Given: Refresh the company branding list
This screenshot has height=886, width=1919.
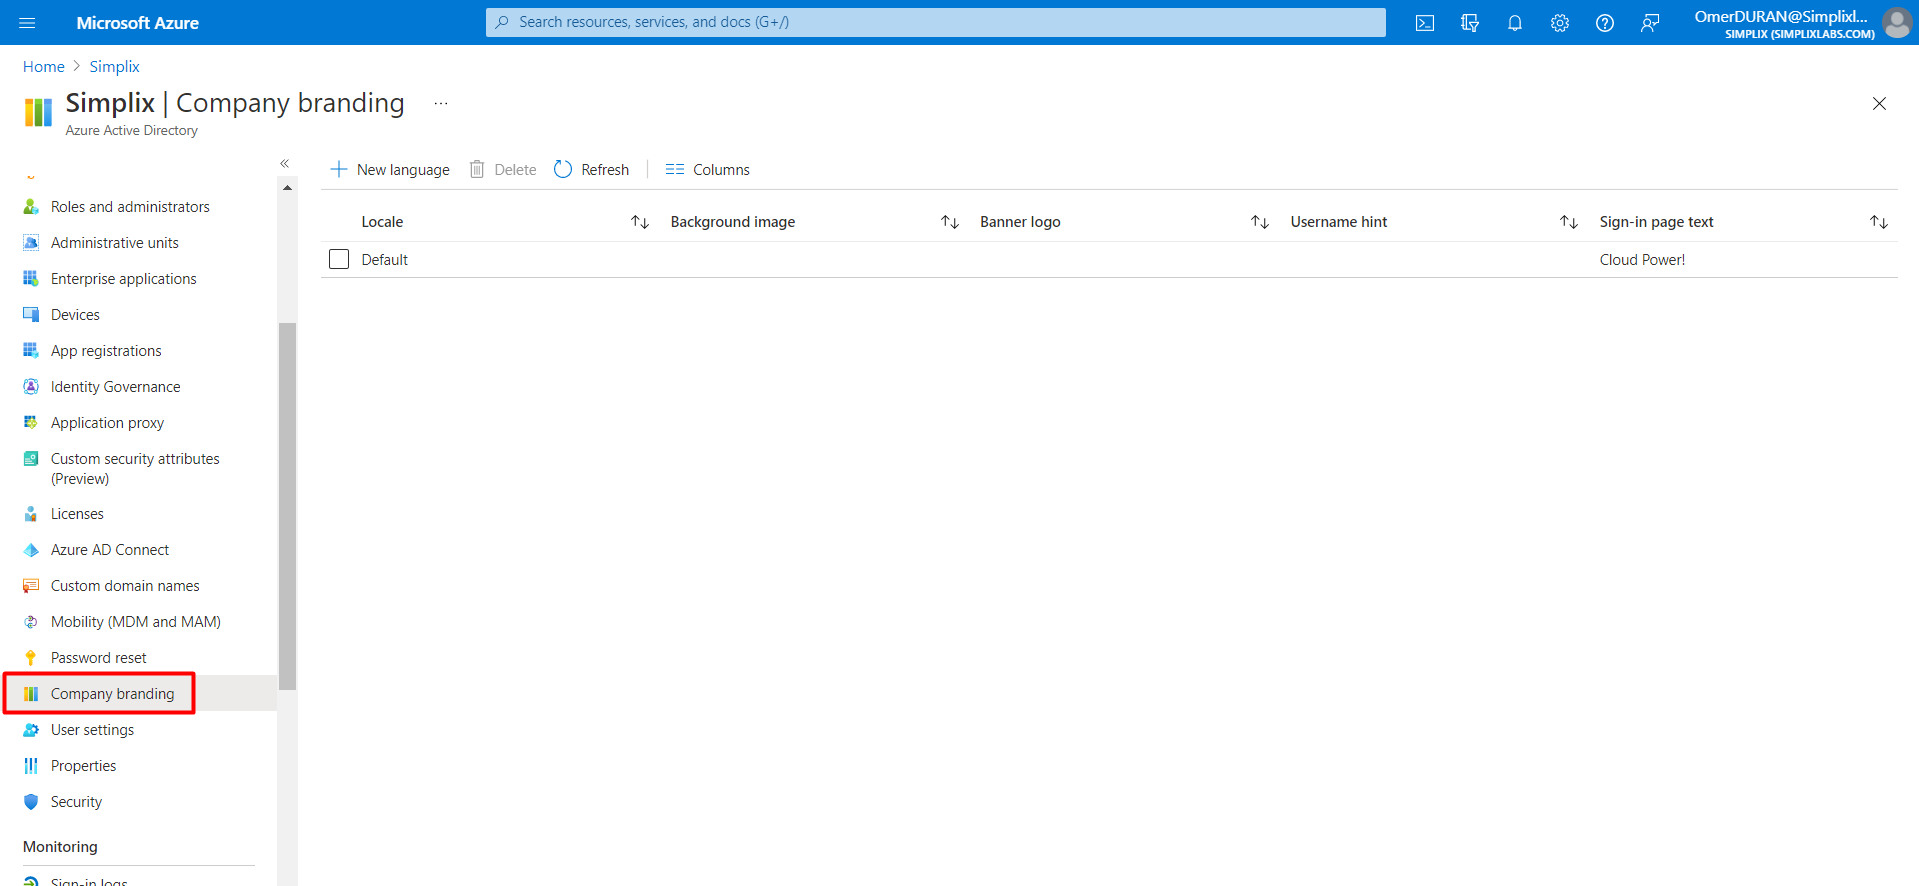Looking at the screenshot, I should pos(591,170).
